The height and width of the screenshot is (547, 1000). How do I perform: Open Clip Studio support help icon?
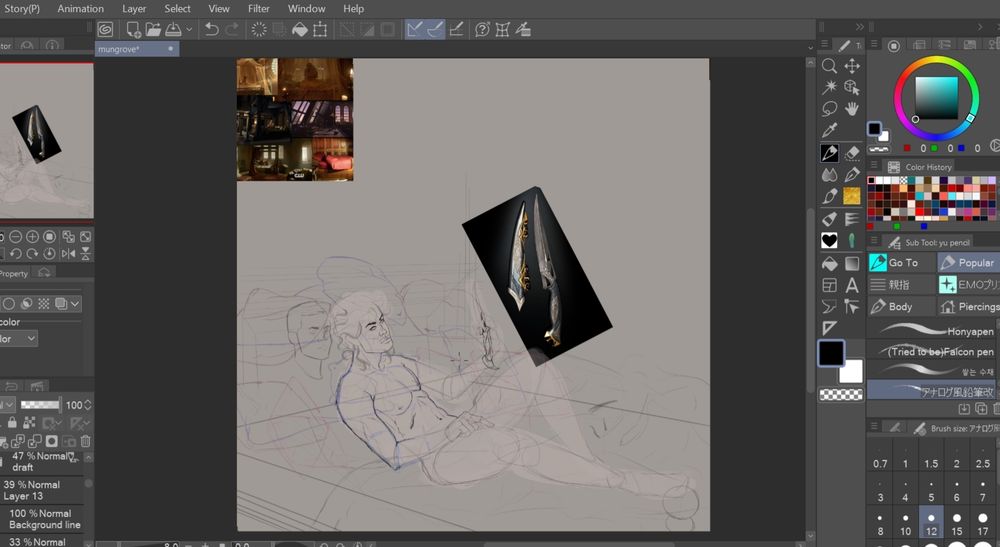coord(482,29)
